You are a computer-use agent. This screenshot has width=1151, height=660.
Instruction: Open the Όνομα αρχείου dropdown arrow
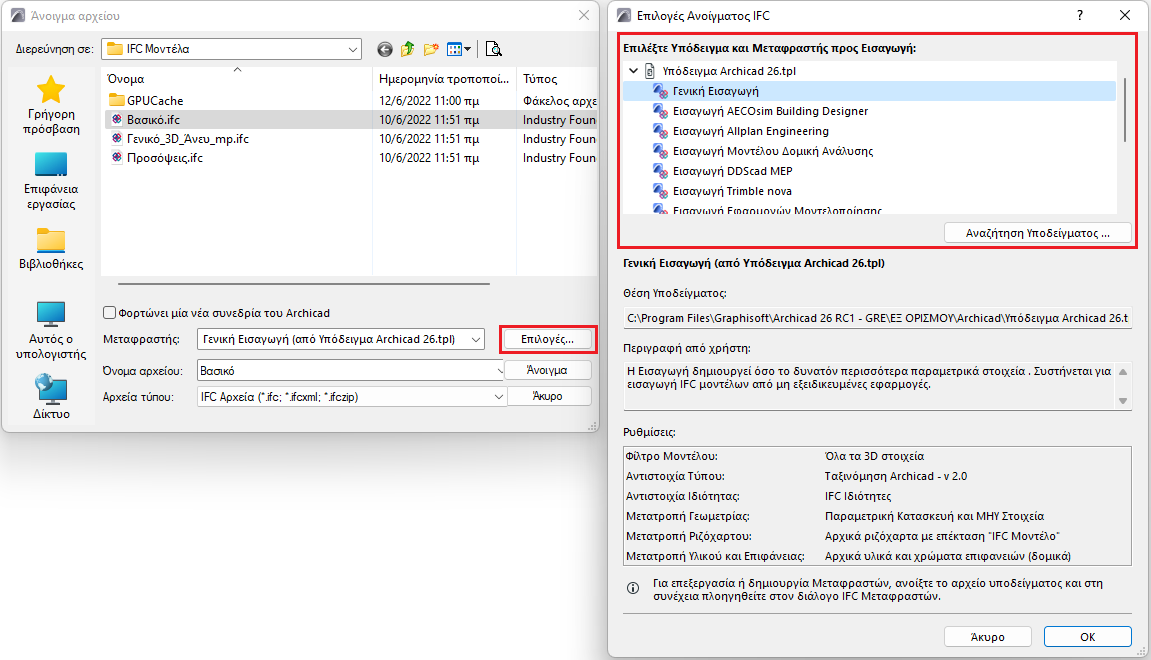pyautogui.click(x=500, y=371)
